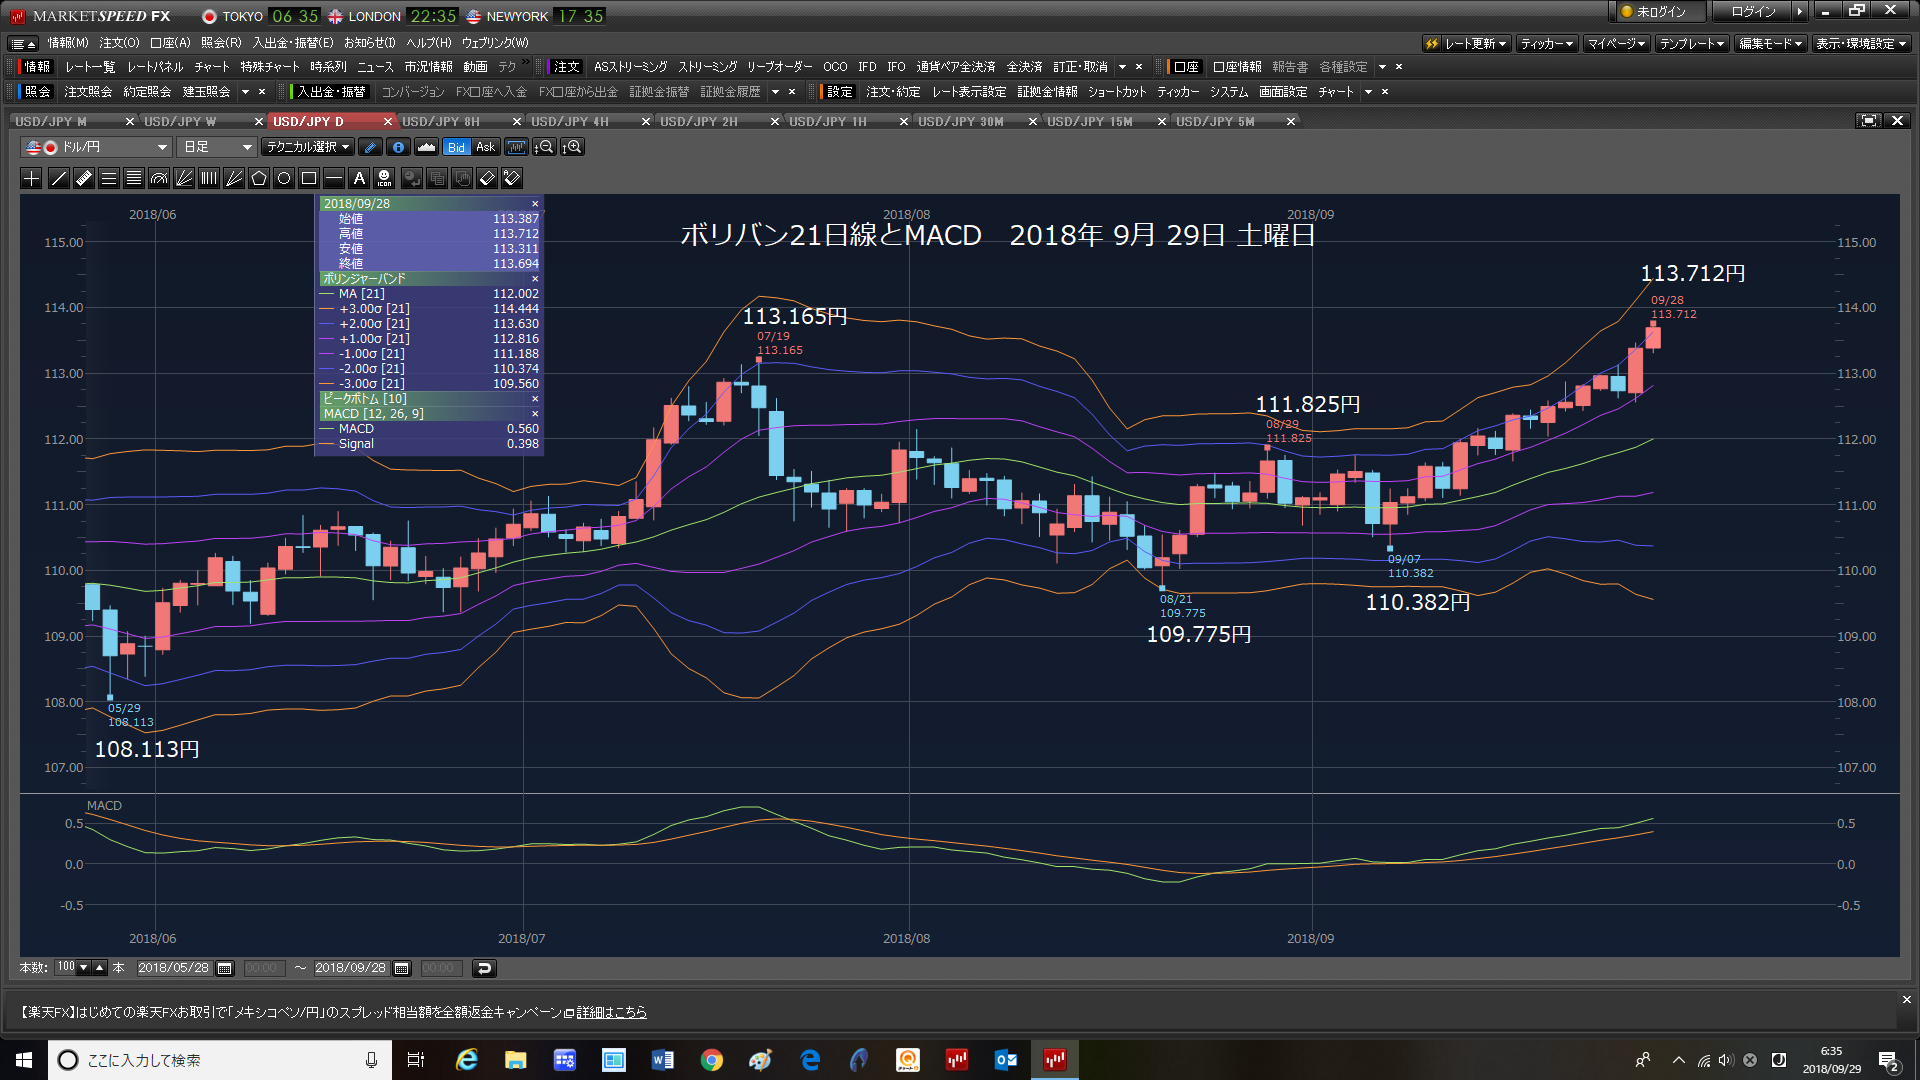This screenshot has height=1080, width=1920.
Task: Open the 照会(R) menu
Action: (x=221, y=43)
